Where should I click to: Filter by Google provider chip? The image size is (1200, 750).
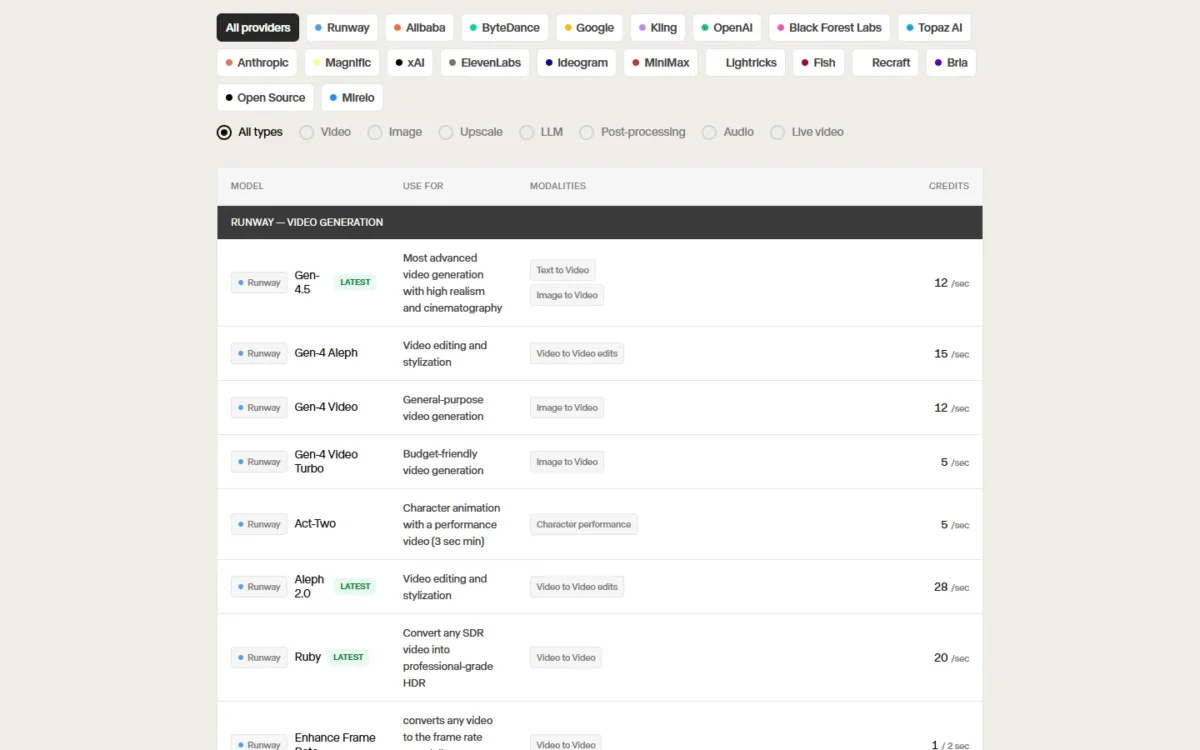[x=589, y=28]
